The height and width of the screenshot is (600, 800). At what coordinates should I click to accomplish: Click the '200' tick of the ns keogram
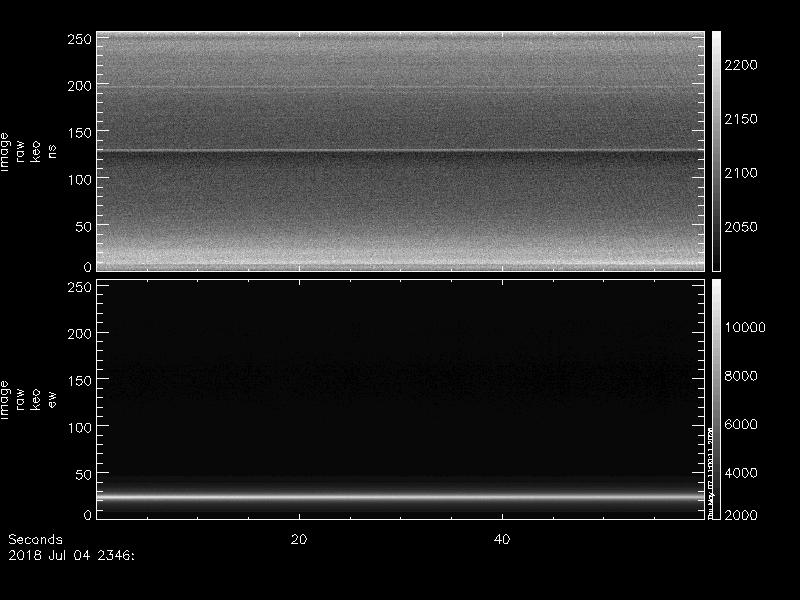pyautogui.click(x=79, y=86)
